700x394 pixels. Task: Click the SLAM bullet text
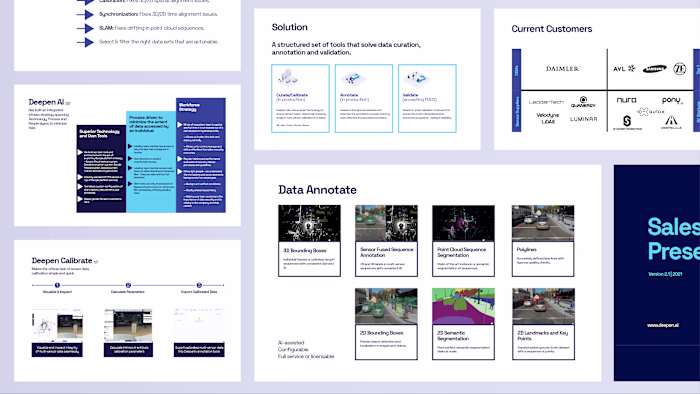[152, 28]
